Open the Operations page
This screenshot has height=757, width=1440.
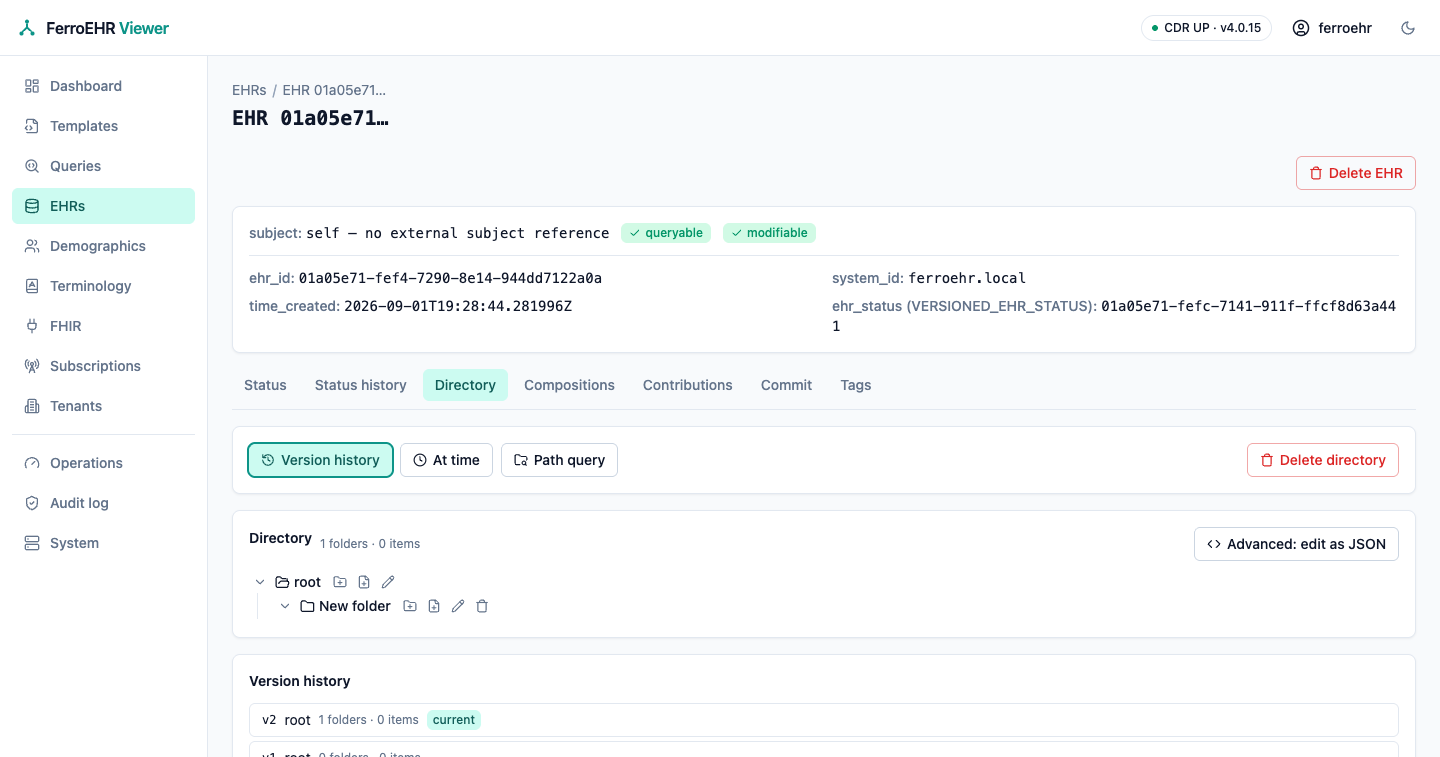[x=103, y=463]
